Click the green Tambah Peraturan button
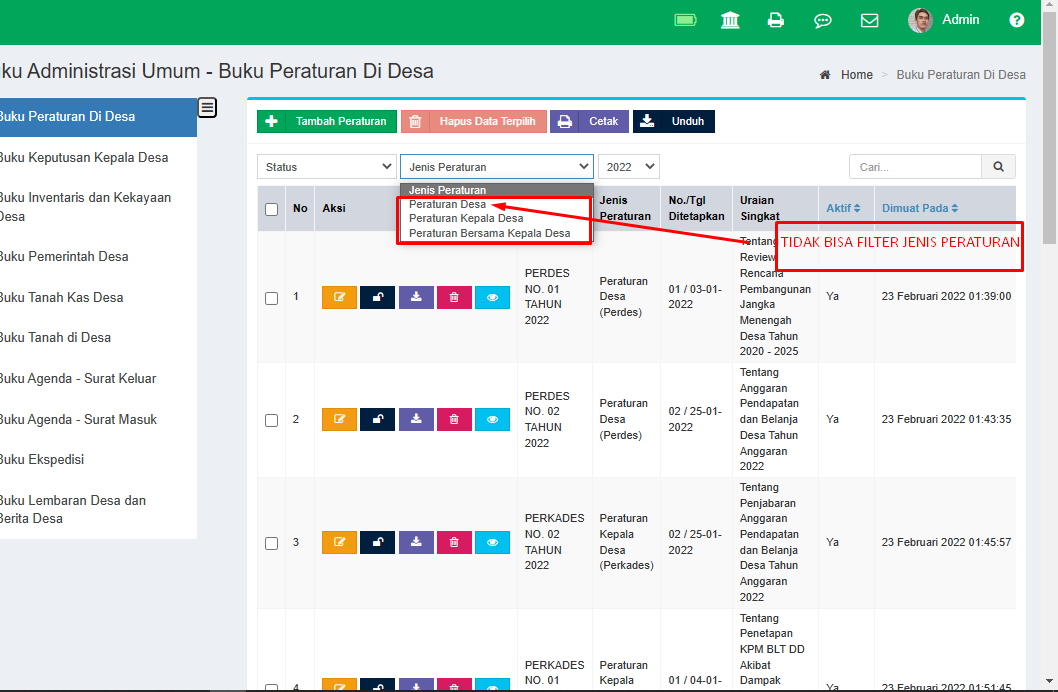The image size is (1058, 692). pyautogui.click(x=327, y=121)
